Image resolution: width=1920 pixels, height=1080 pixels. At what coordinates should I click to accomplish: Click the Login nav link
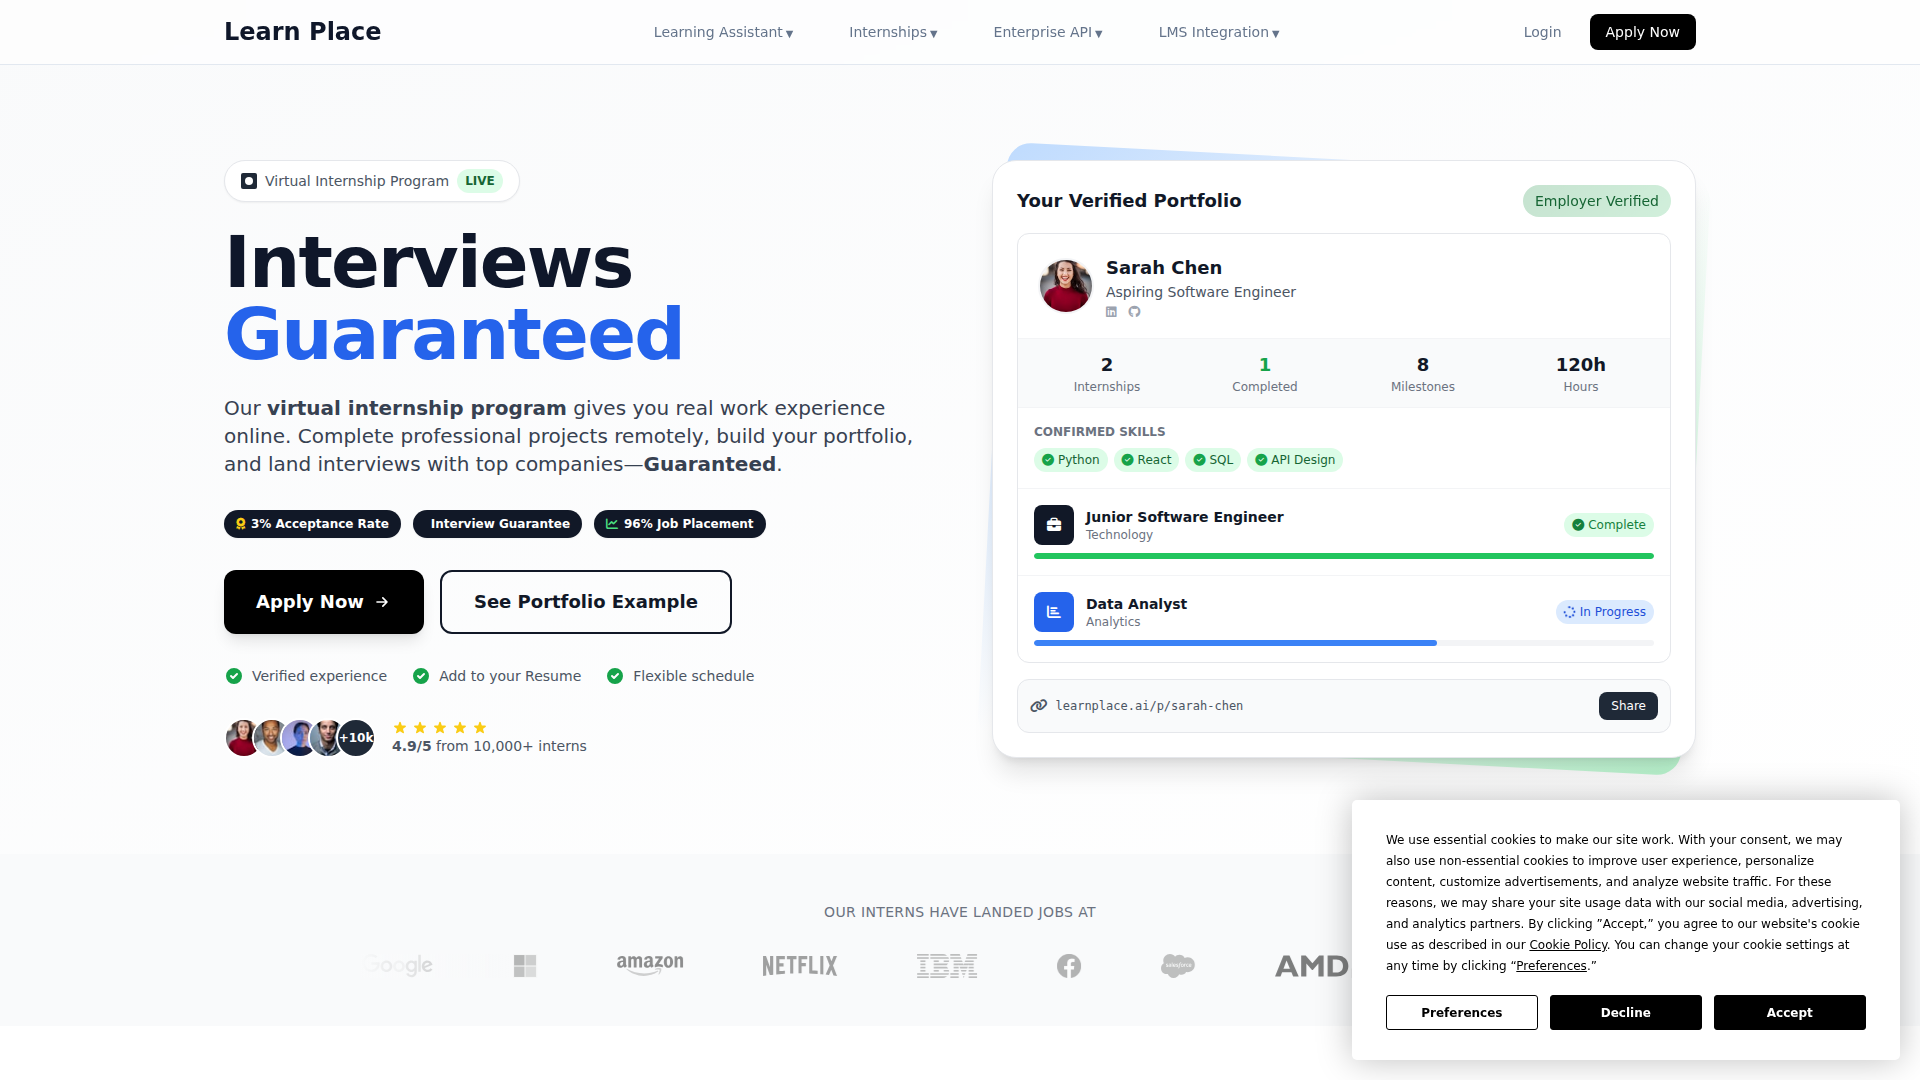point(1542,32)
